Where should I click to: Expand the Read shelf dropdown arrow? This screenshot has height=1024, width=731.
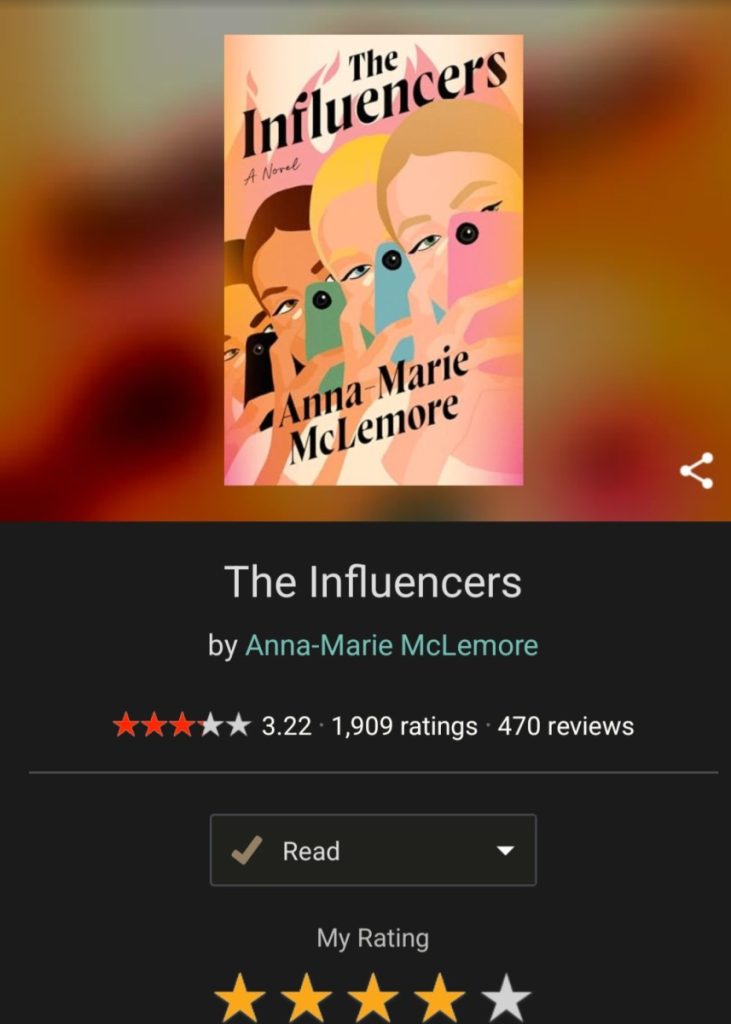[x=506, y=850]
